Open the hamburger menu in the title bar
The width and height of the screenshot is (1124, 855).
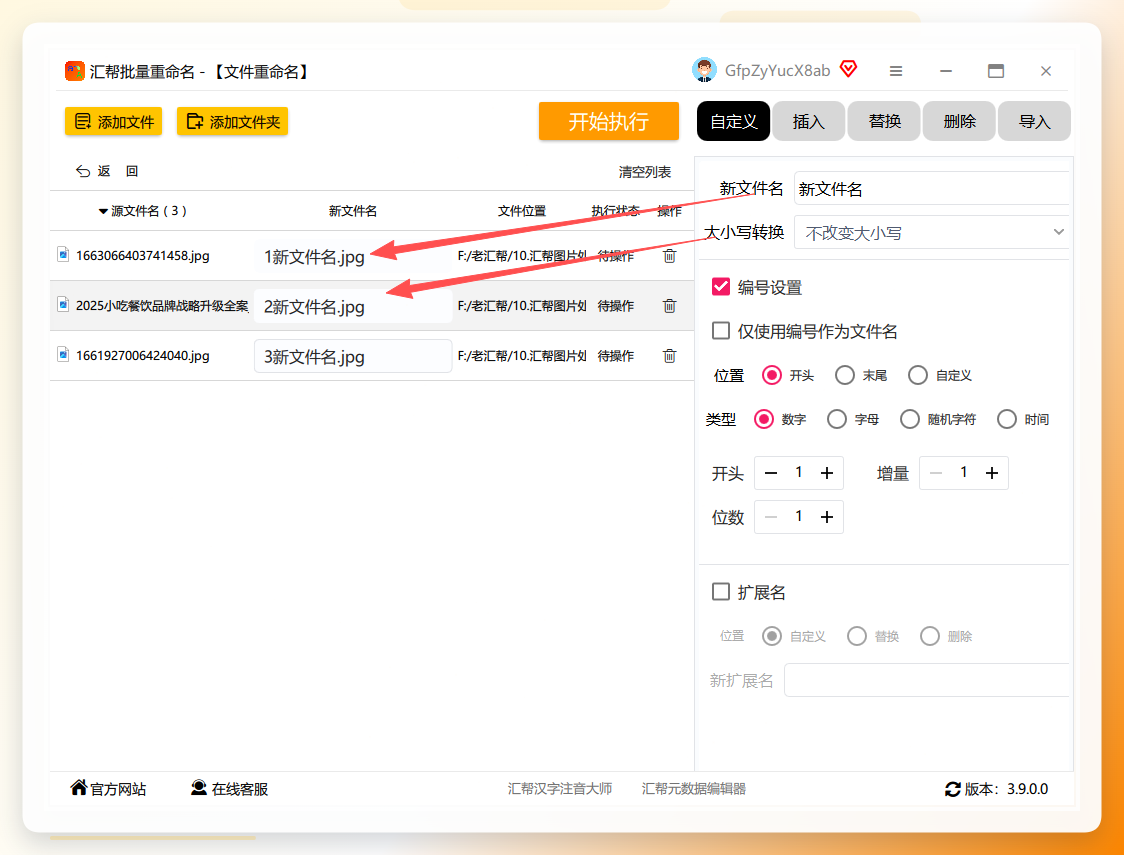(x=895, y=71)
